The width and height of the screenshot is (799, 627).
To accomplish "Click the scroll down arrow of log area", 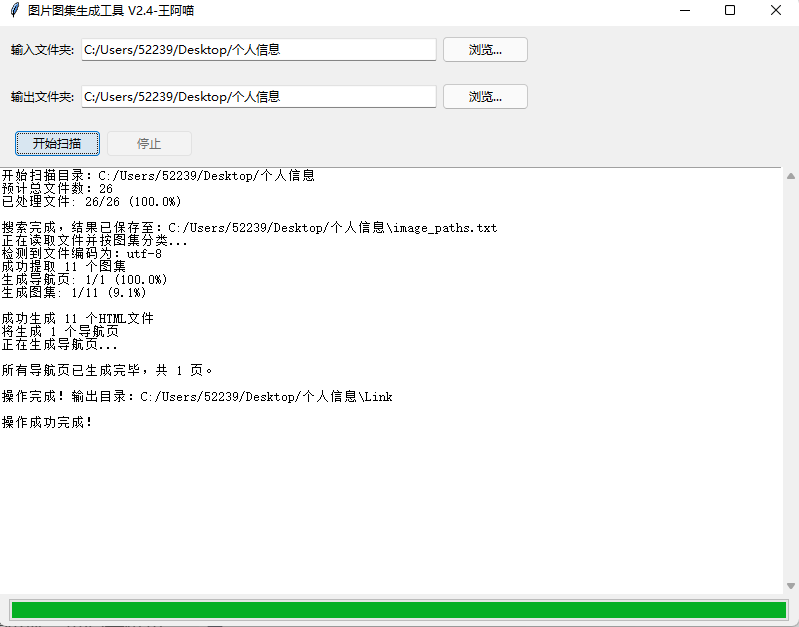I will click(x=791, y=586).
